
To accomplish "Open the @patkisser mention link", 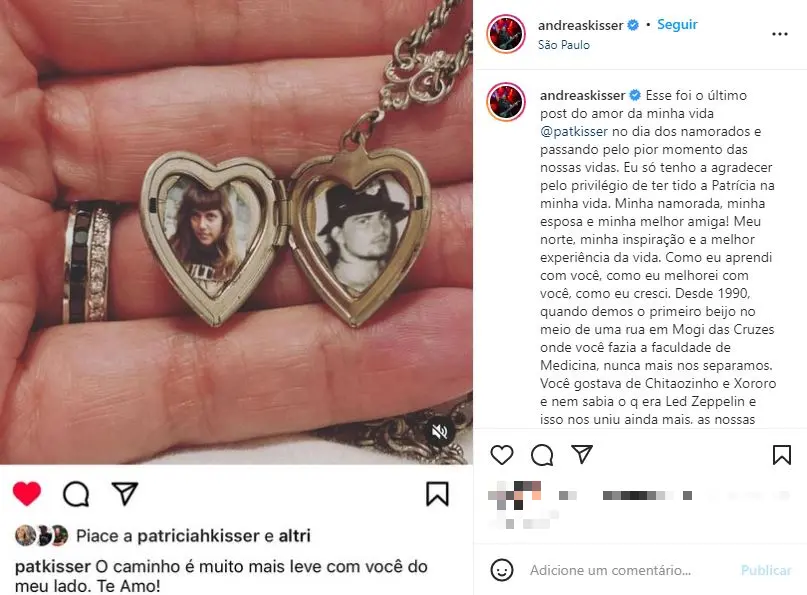I will pos(574,131).
